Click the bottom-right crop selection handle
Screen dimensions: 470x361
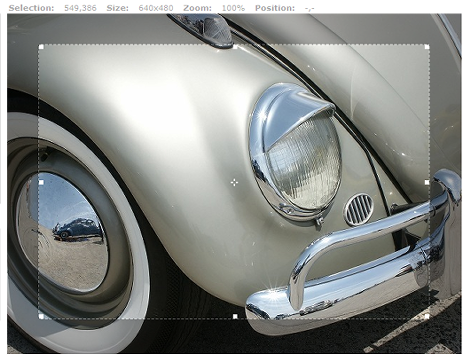427,316
